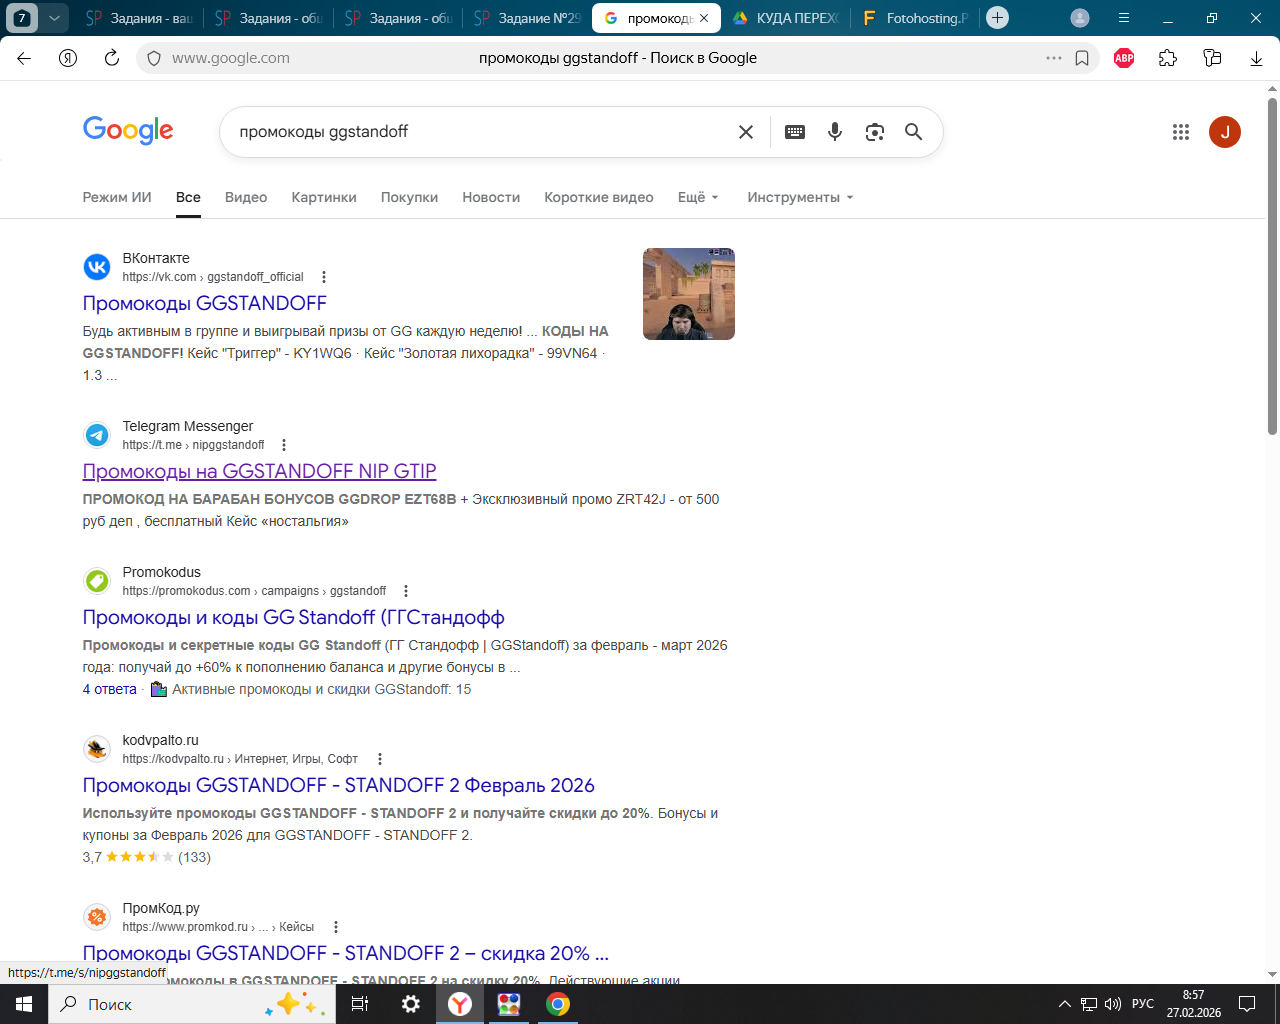1280x1024 pixels.
Task: Expand the tab list chevron
Action: (x=54, y=18)
